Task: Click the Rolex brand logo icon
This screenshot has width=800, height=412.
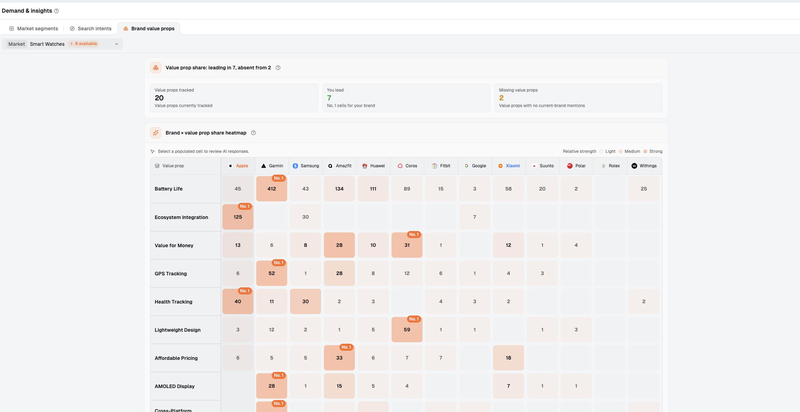Action: (604, 166)
